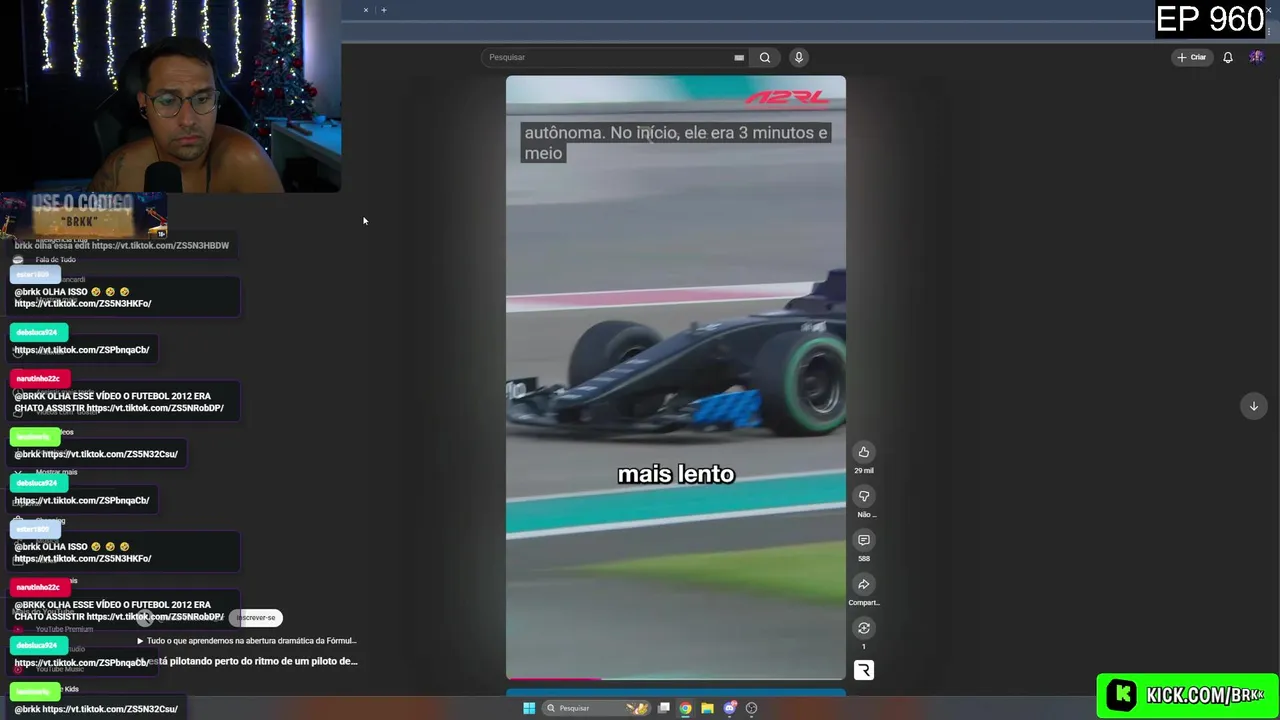
Task: Open the account avatar menu
Action: pos(1256,57)
